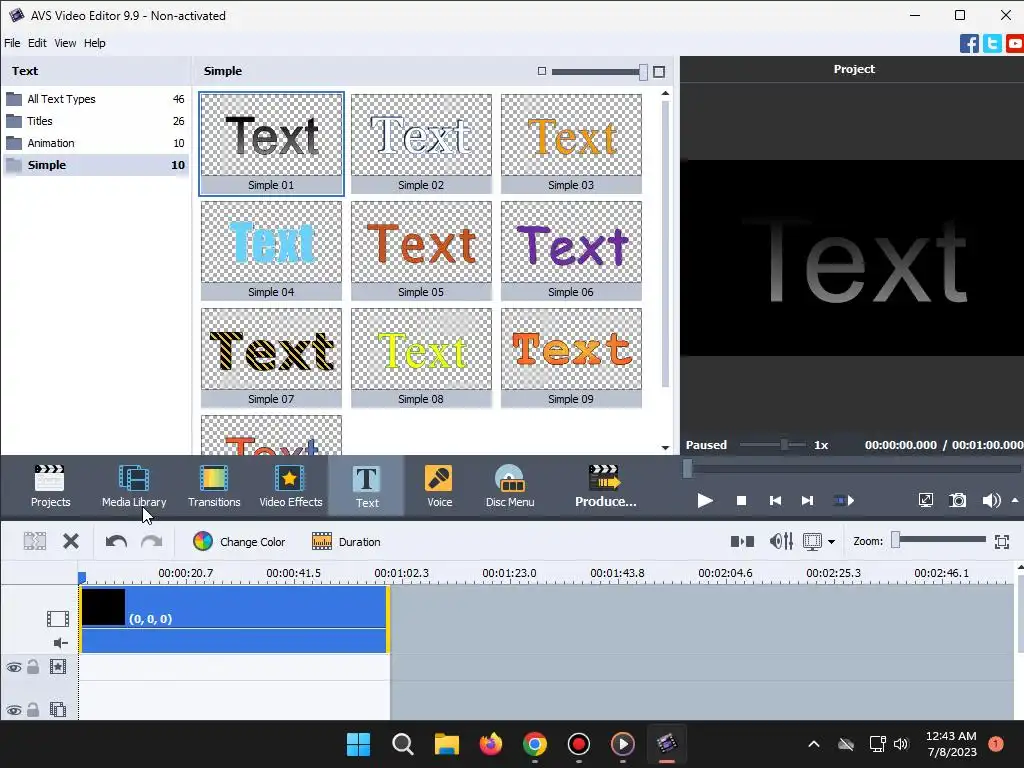Select the Simple 06 text preset

coord(571,251)
